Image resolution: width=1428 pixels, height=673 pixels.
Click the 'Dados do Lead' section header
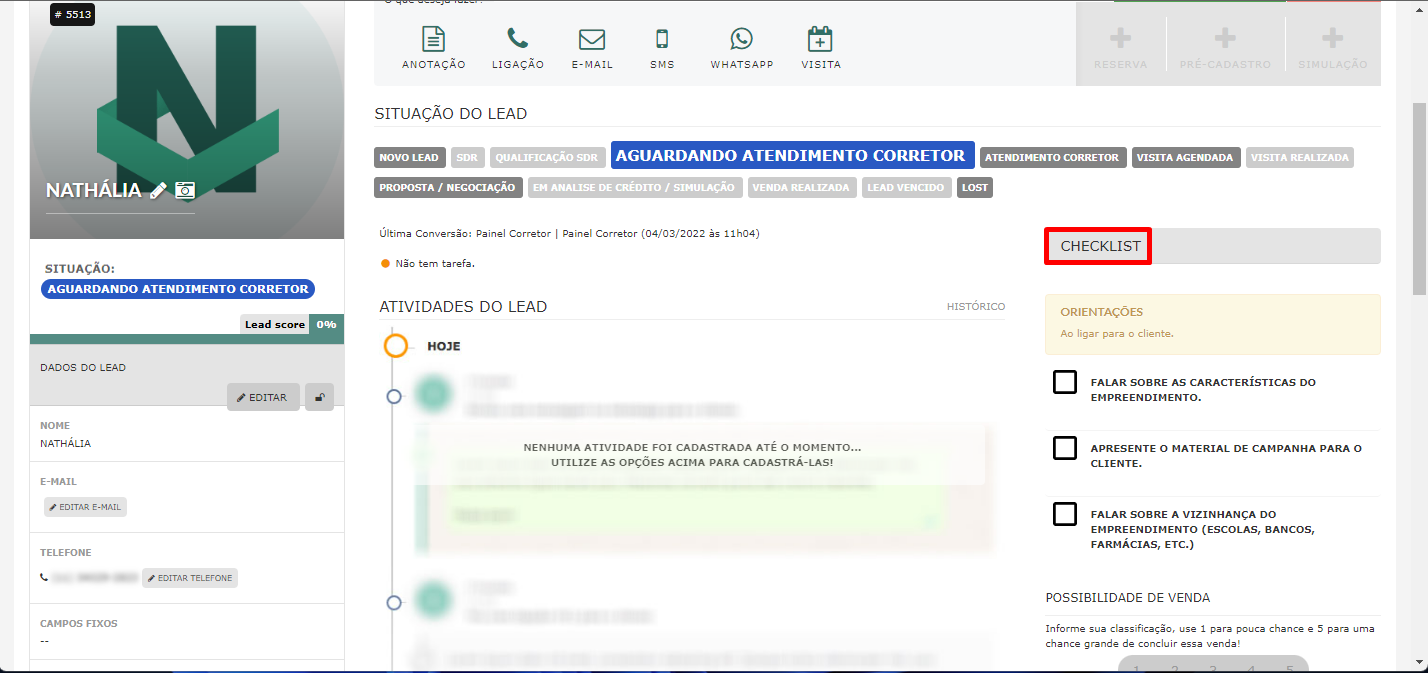pyautogui.click(x=83, y=368)
